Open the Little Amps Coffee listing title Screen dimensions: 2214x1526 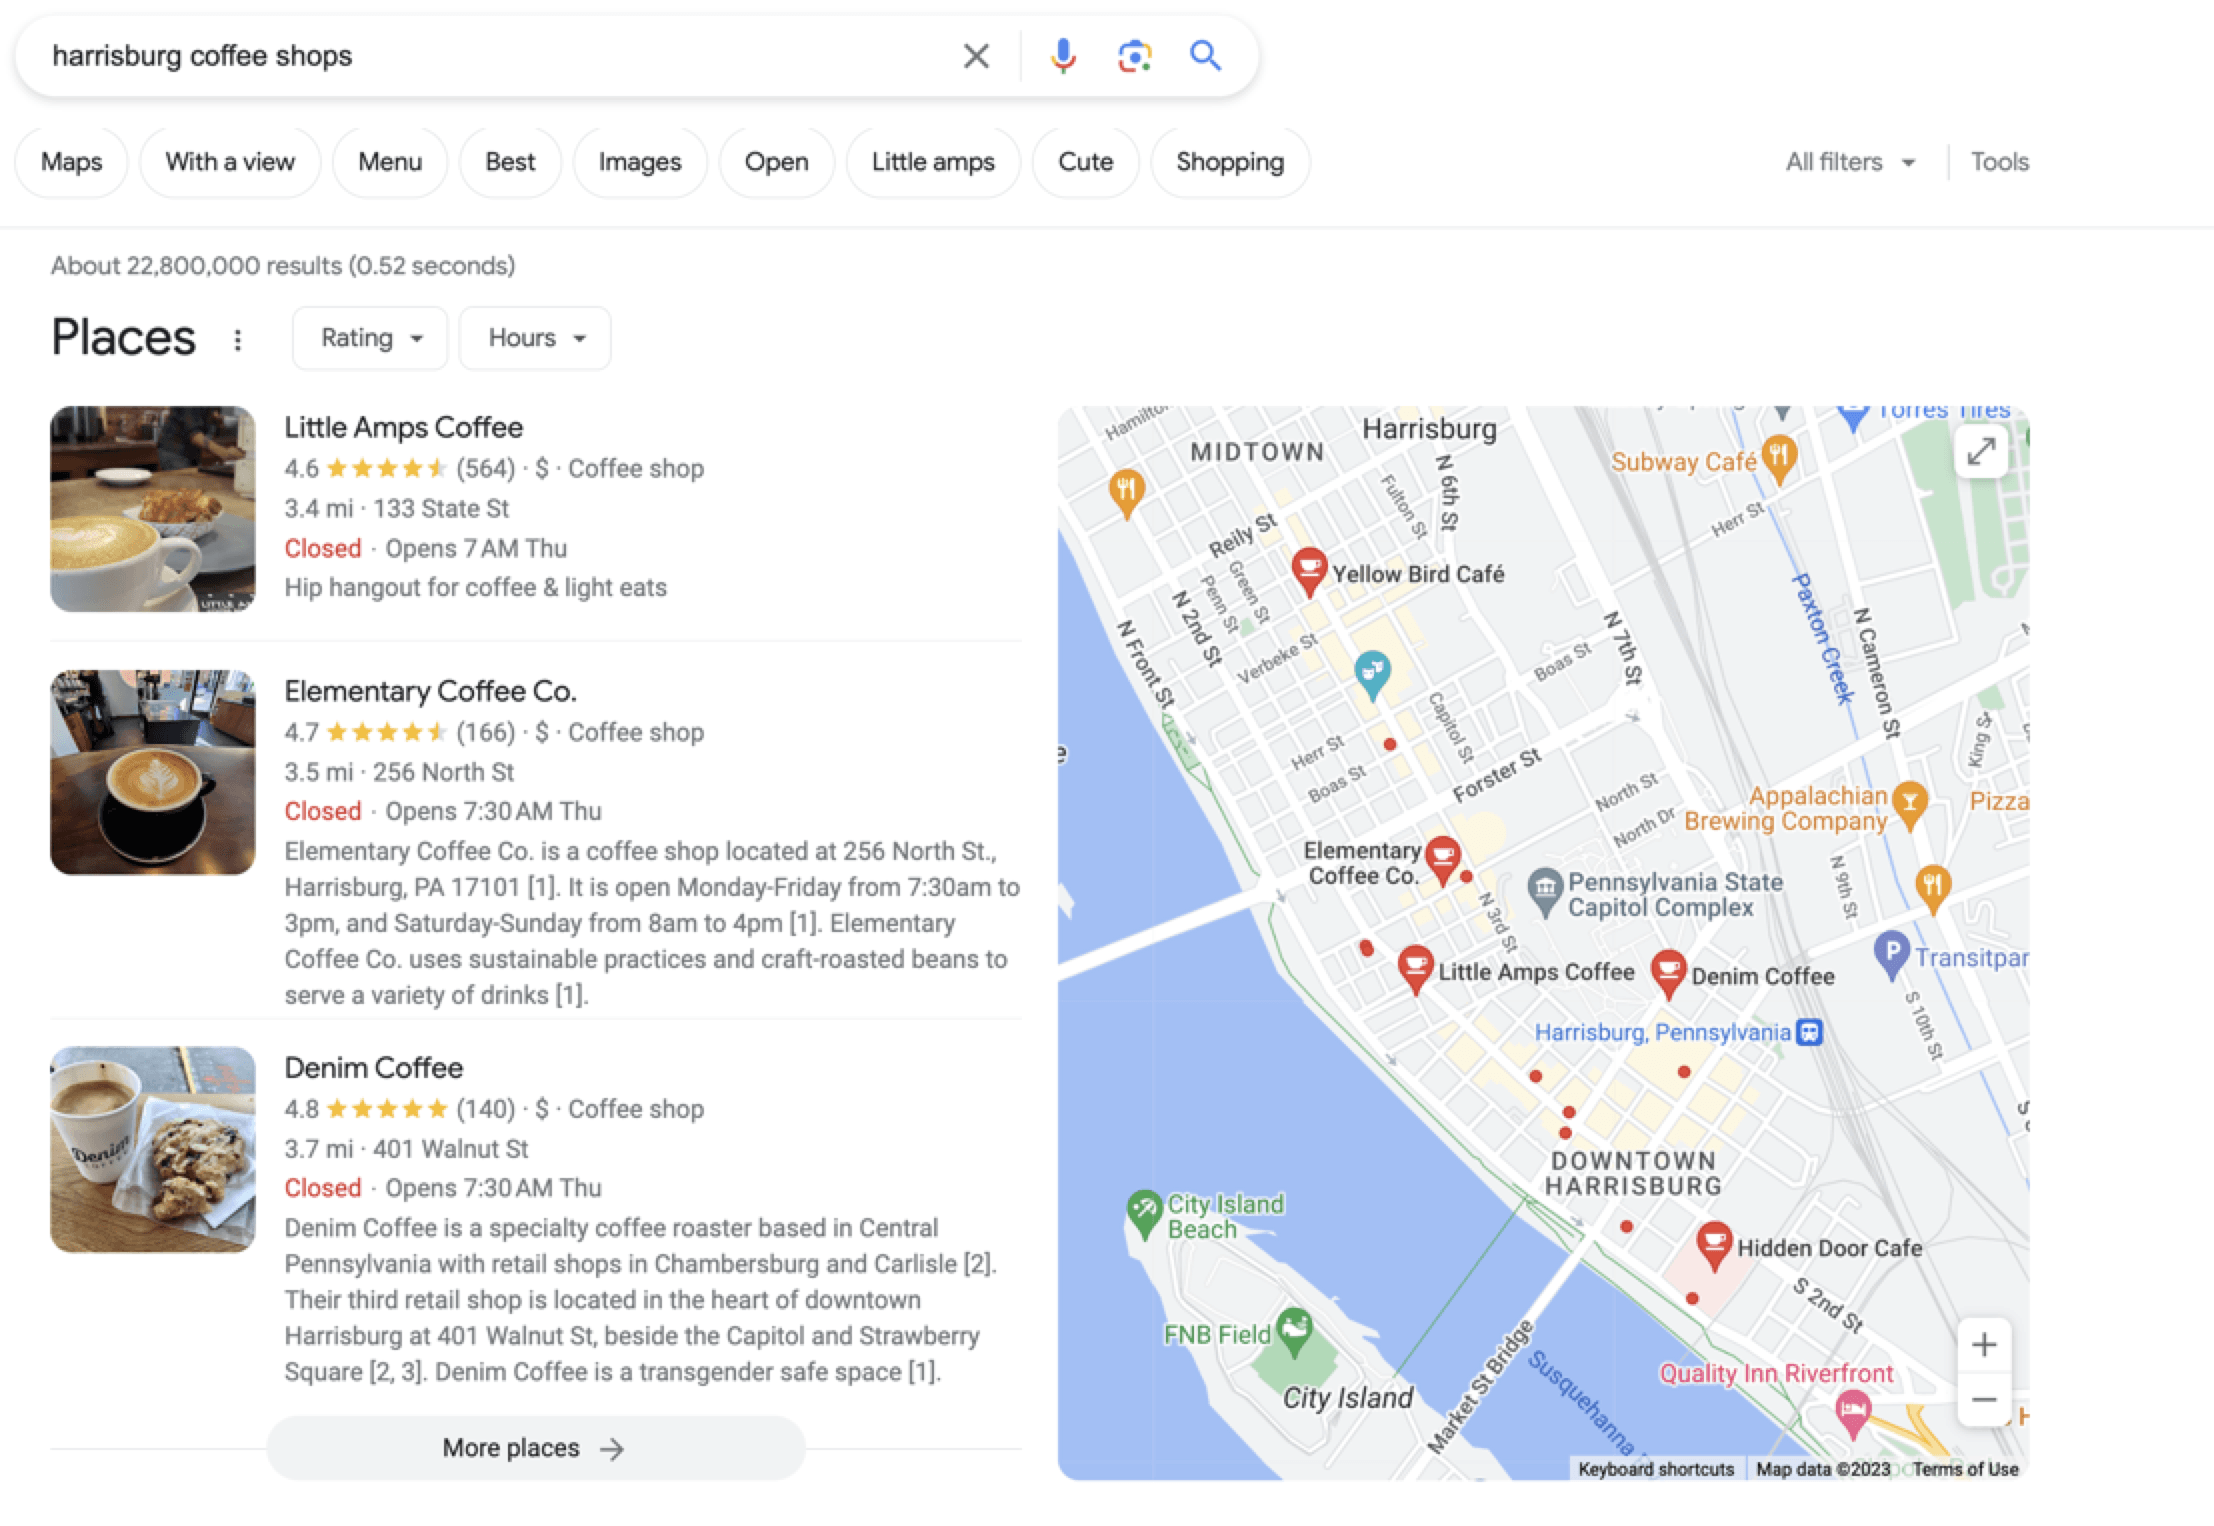pos(404,427)
